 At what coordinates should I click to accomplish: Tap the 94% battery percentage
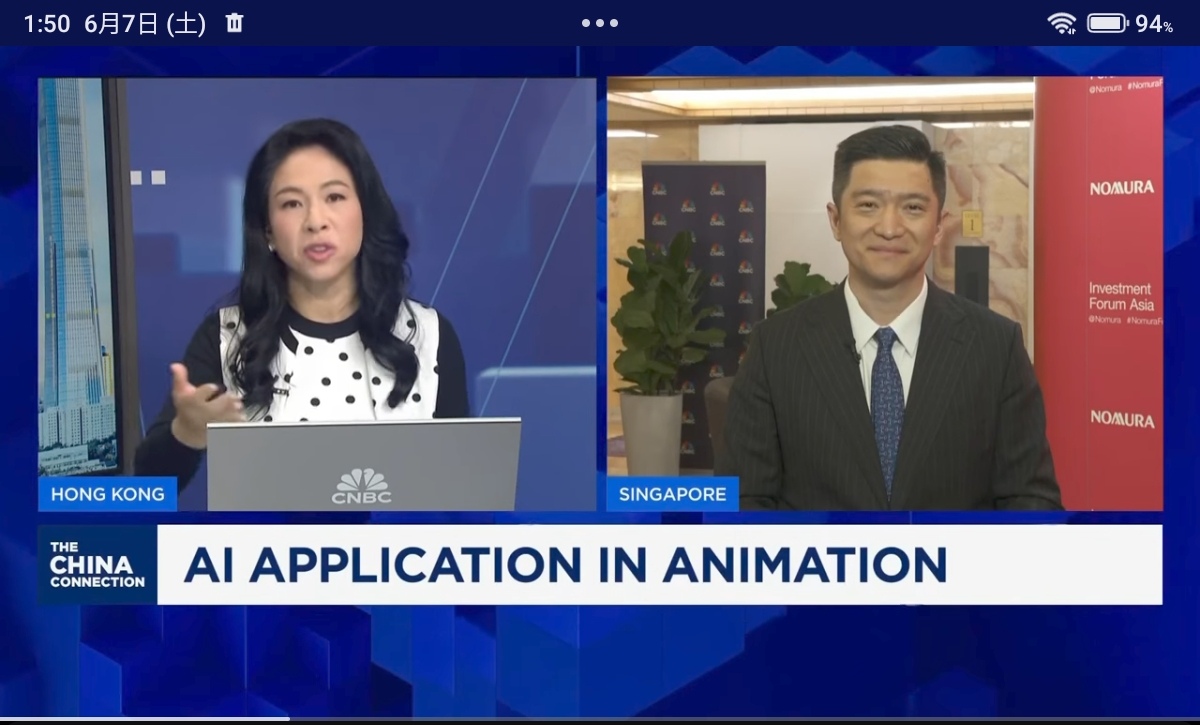tap(1154, 24)
